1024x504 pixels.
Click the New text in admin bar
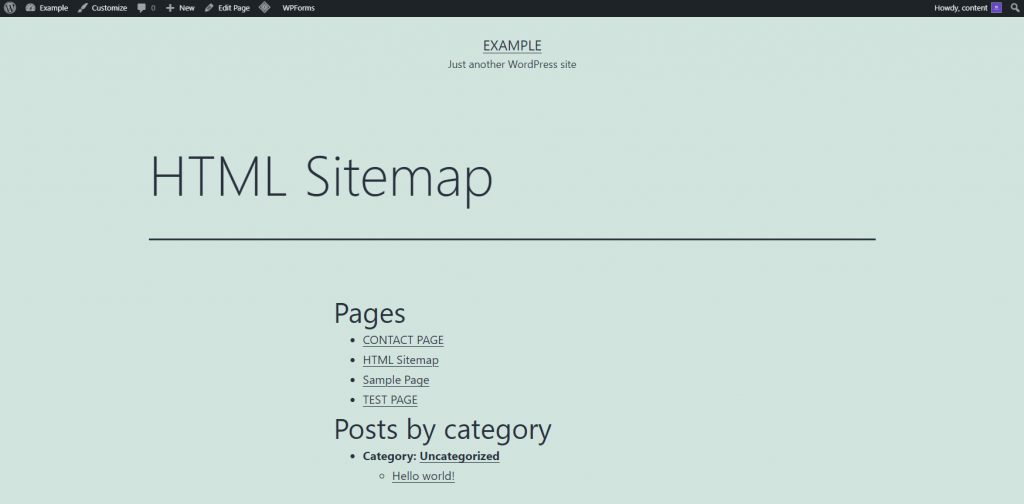click(x=187, y=8)
